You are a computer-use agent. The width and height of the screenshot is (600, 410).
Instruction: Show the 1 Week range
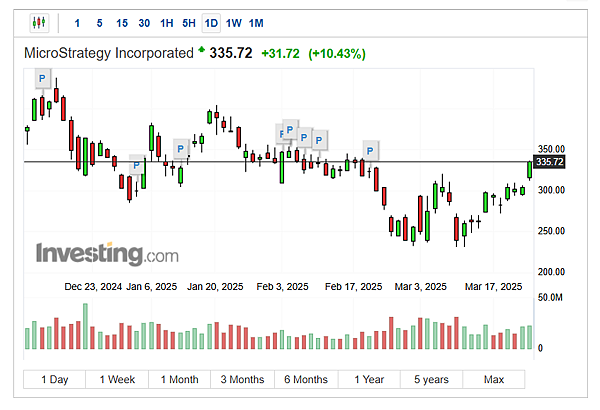(x=117, y=379)
